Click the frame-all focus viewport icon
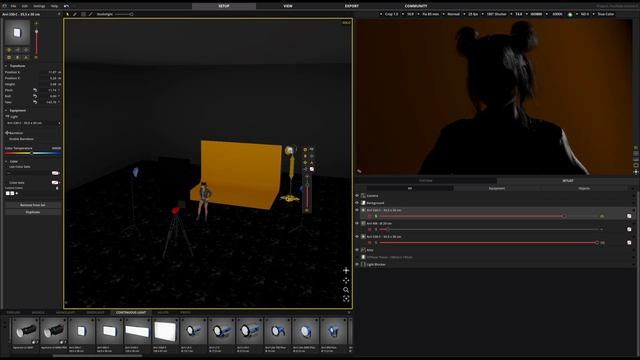Screen dimensions: 640x360 click(x=346, y=299)
